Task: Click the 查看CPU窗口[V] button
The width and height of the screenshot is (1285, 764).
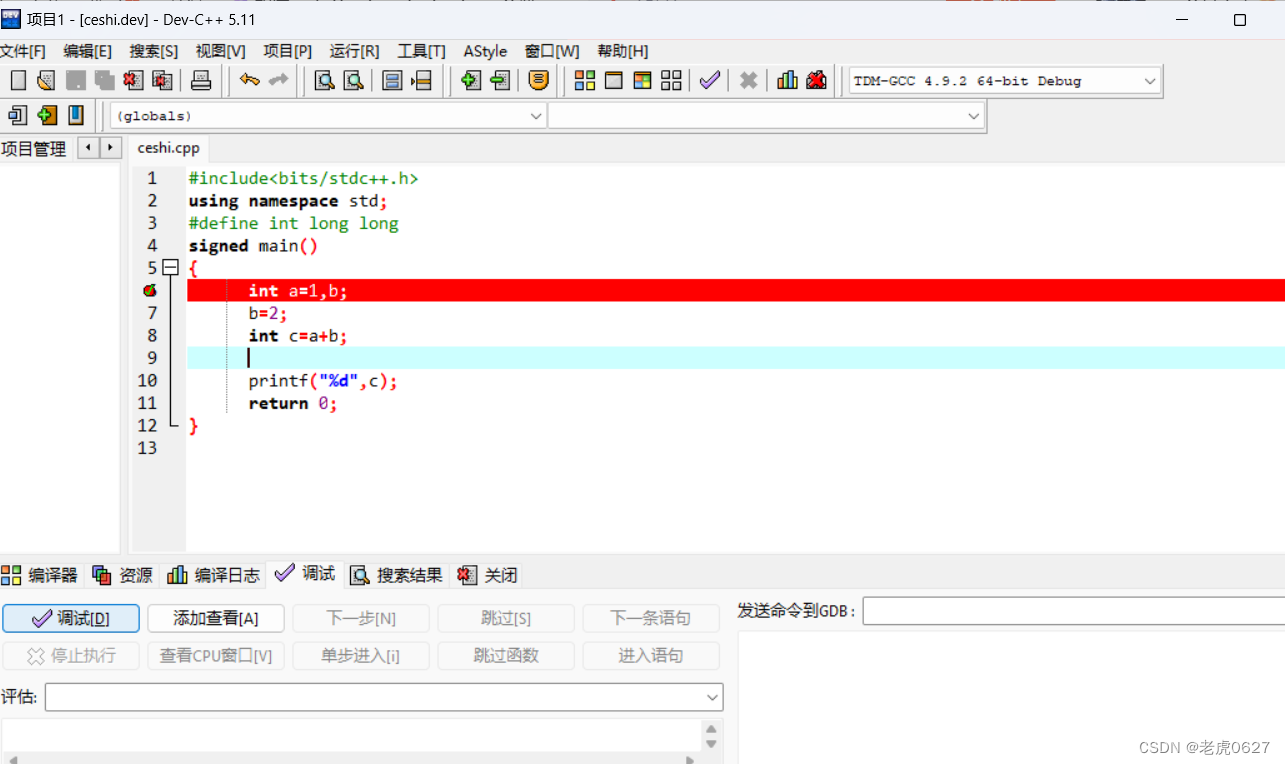Action: click(216, 656)
